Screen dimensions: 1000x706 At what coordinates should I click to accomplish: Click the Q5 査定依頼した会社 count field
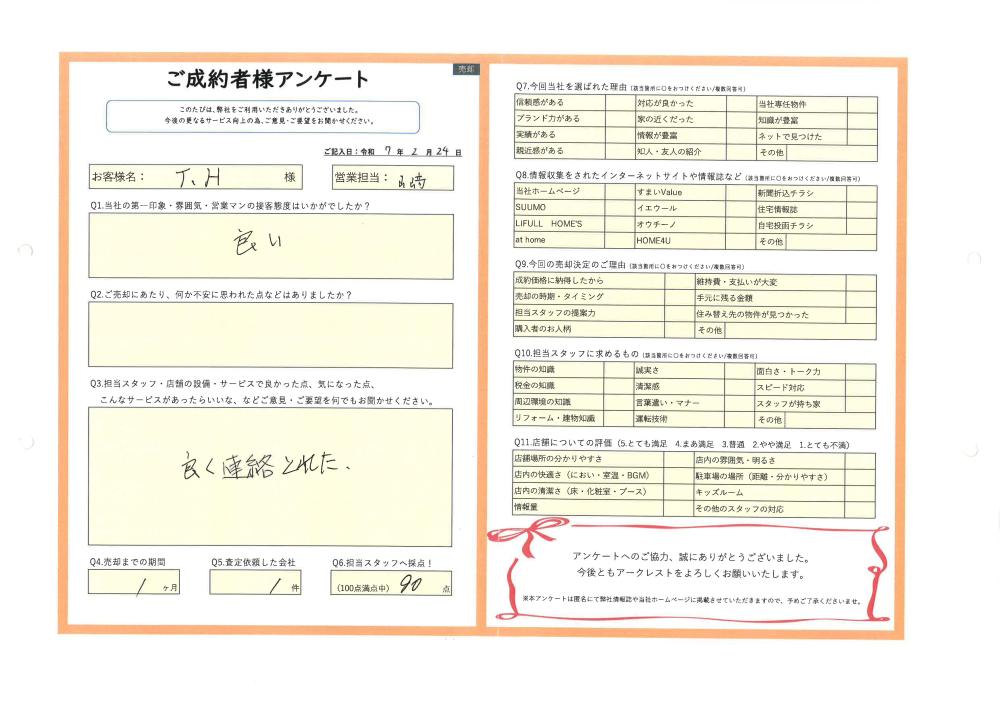click(254, 583)
